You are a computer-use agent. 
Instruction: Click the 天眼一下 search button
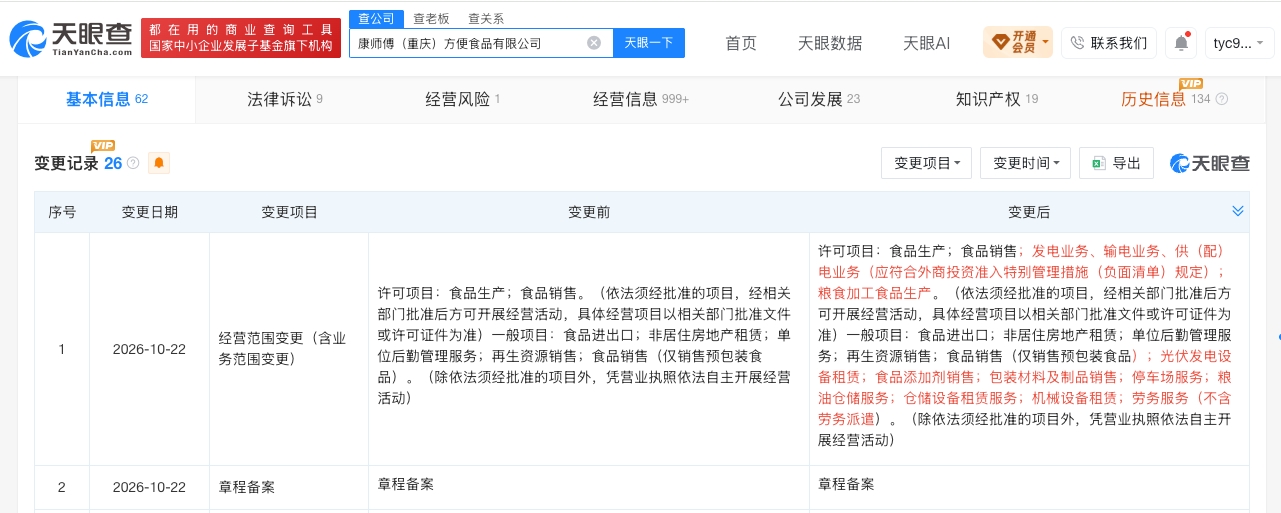pos(649,43)
